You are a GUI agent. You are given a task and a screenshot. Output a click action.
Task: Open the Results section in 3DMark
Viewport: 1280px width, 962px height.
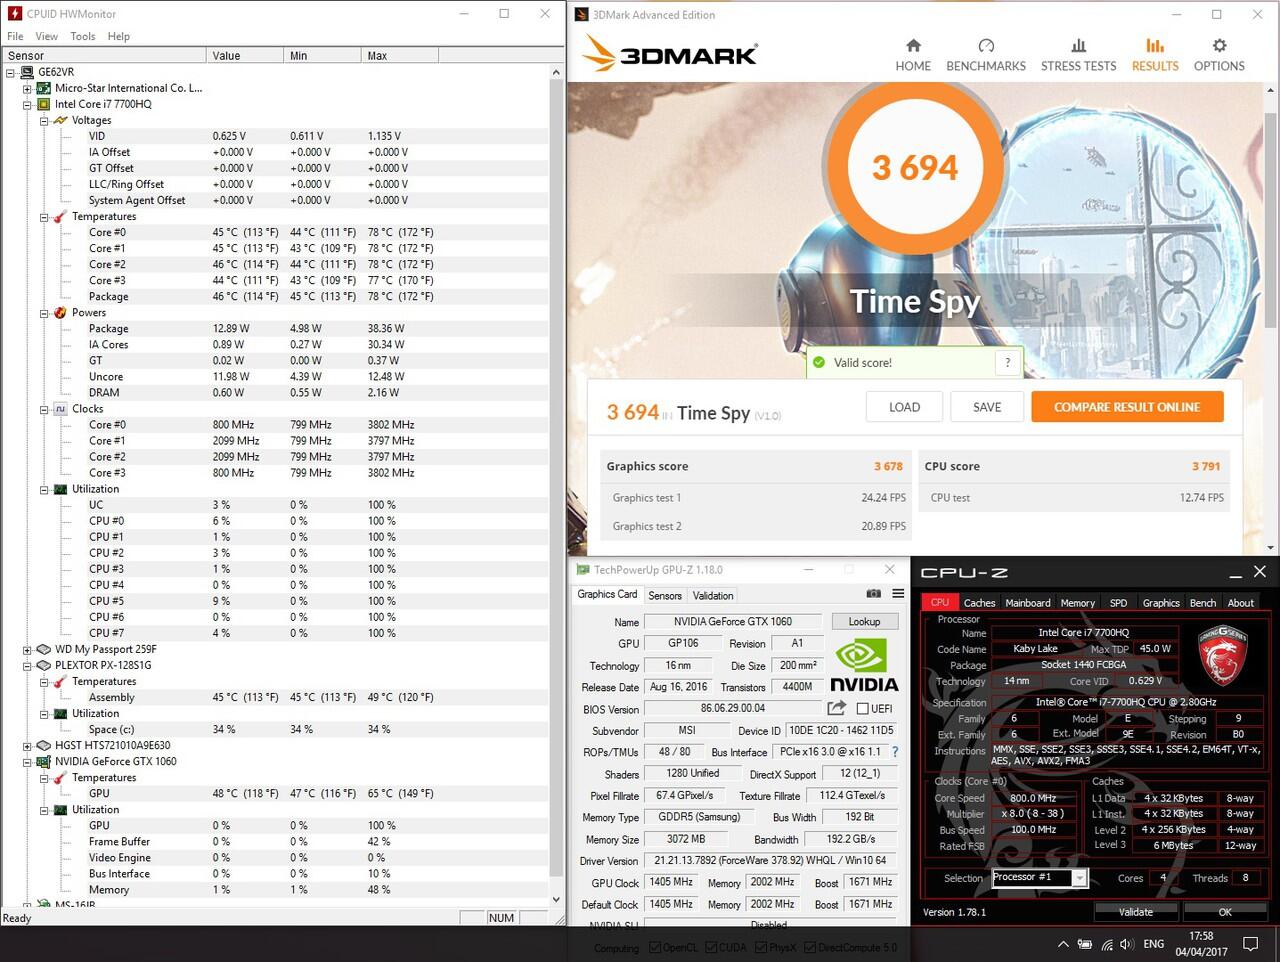coord(1155,56)
